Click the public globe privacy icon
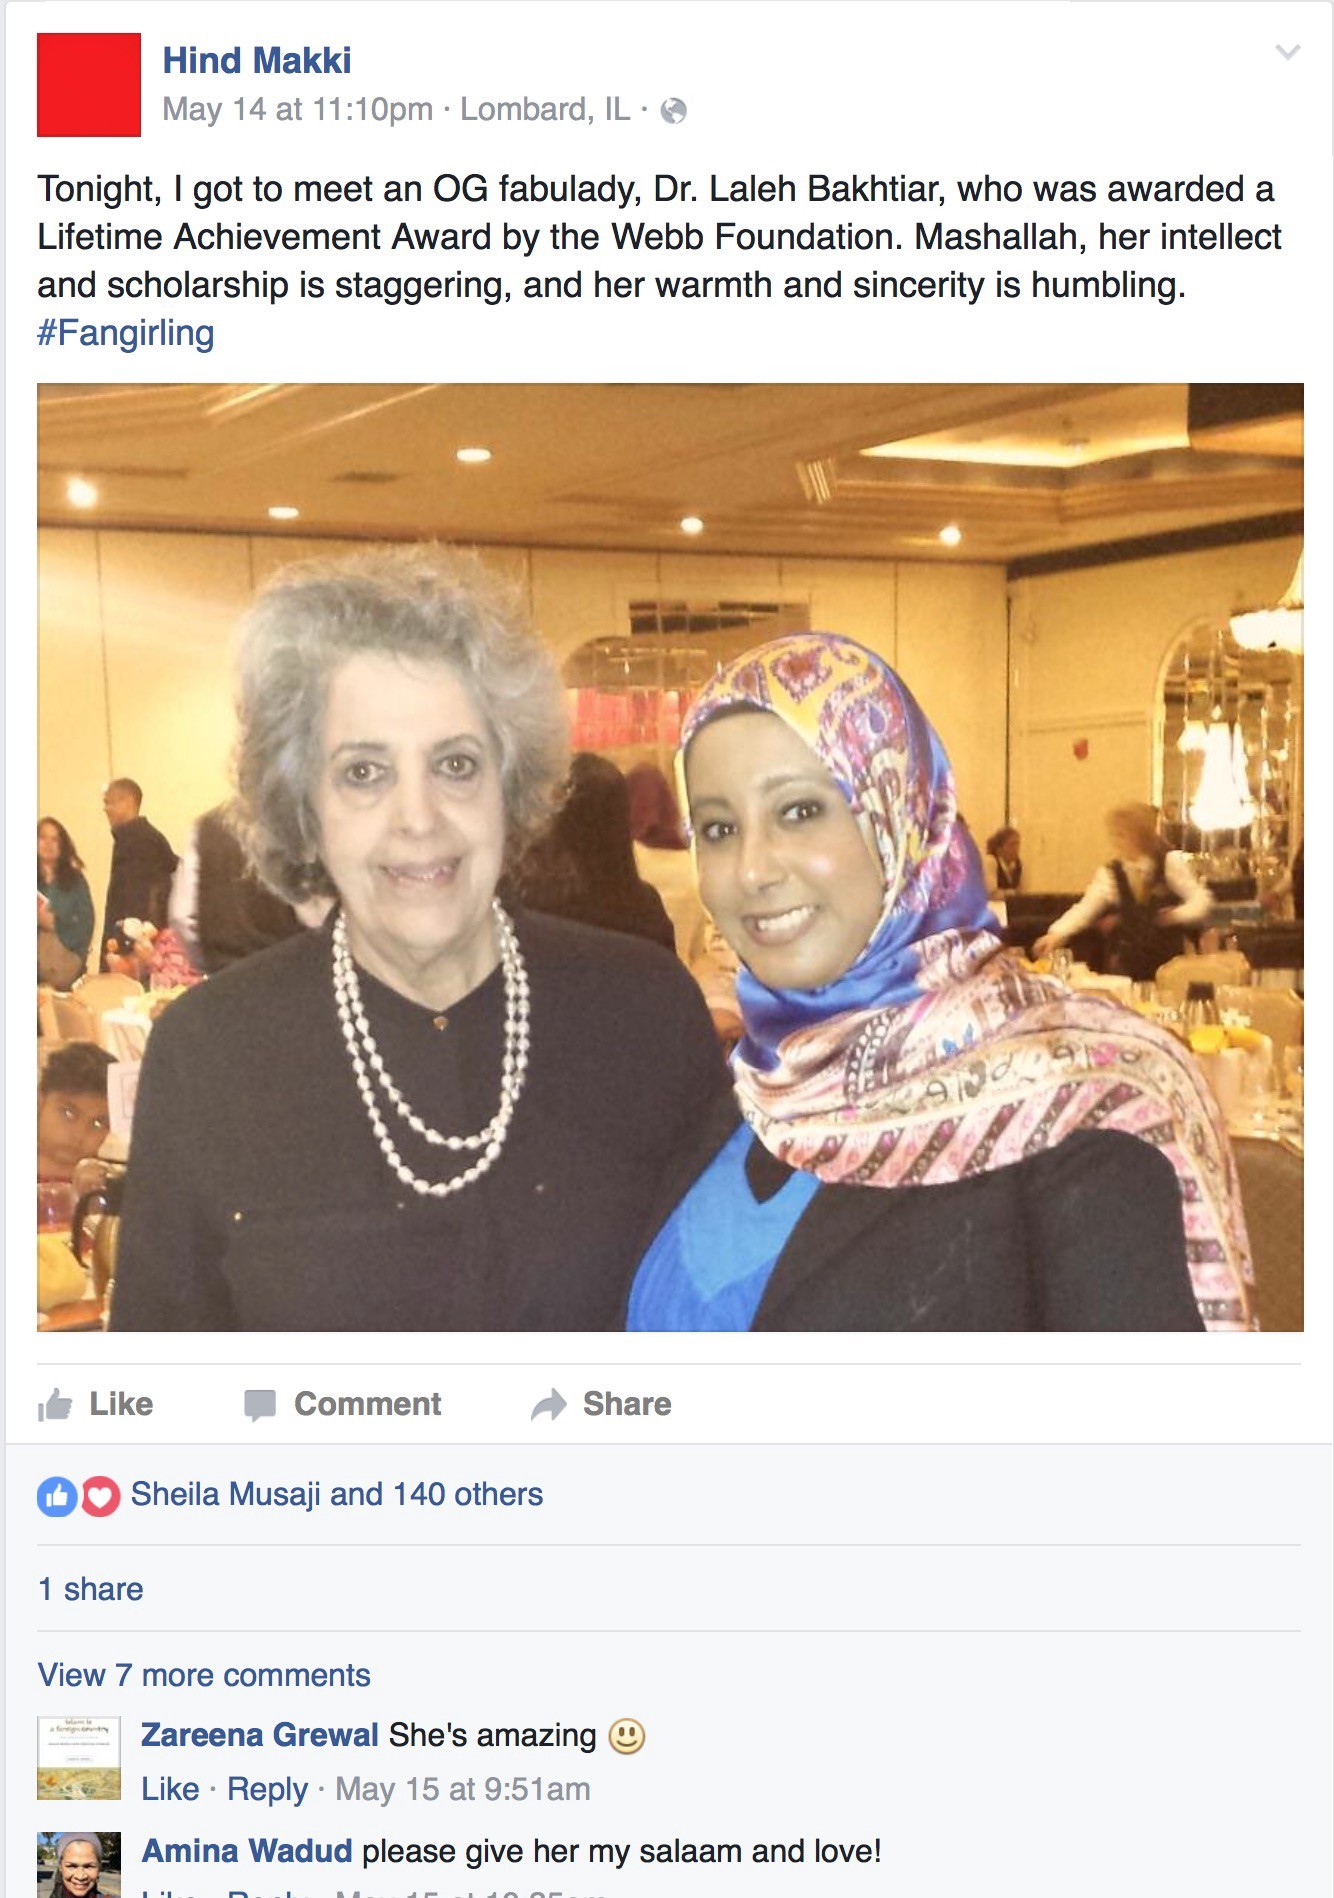Image resolution: width=1334 pixels, height=1898 pixels. point(674,110)
